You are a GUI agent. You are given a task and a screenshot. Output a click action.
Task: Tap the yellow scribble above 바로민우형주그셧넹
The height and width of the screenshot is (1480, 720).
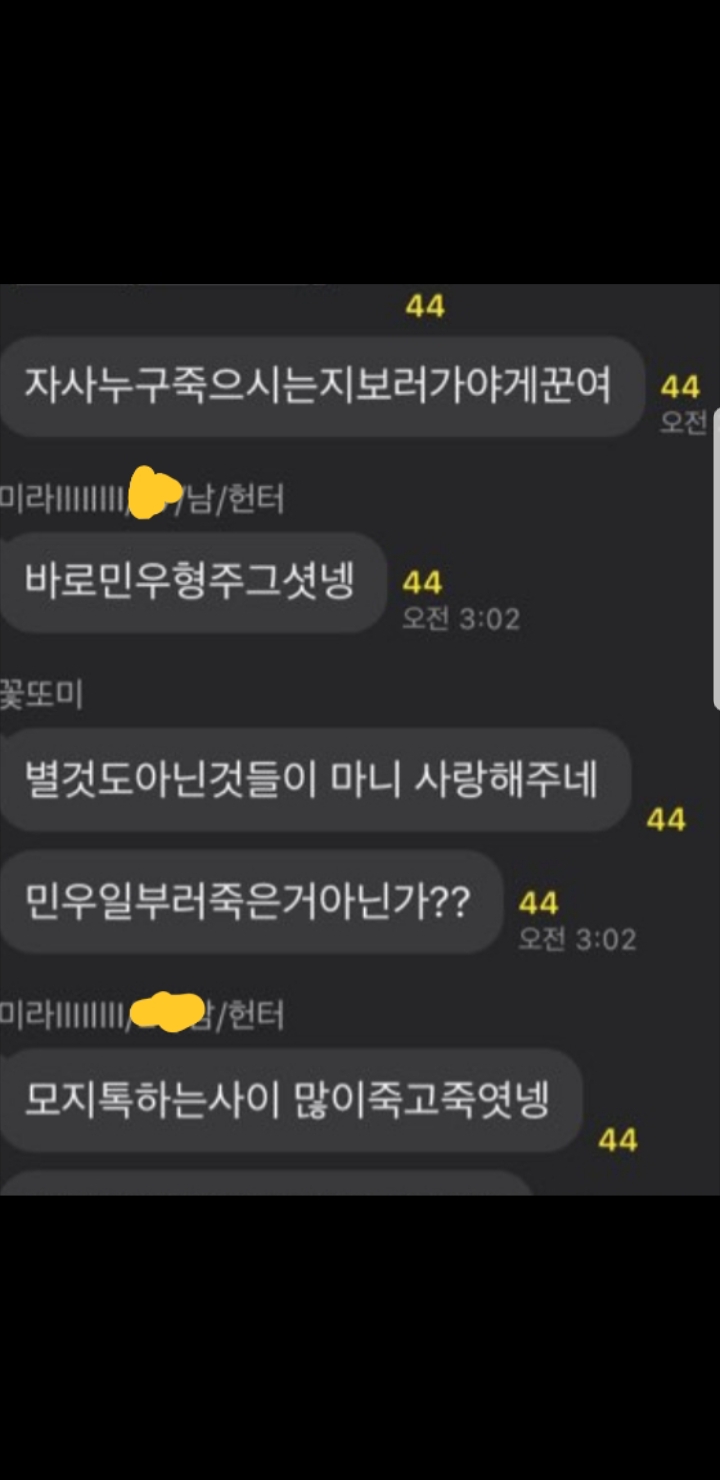[156, 492]
